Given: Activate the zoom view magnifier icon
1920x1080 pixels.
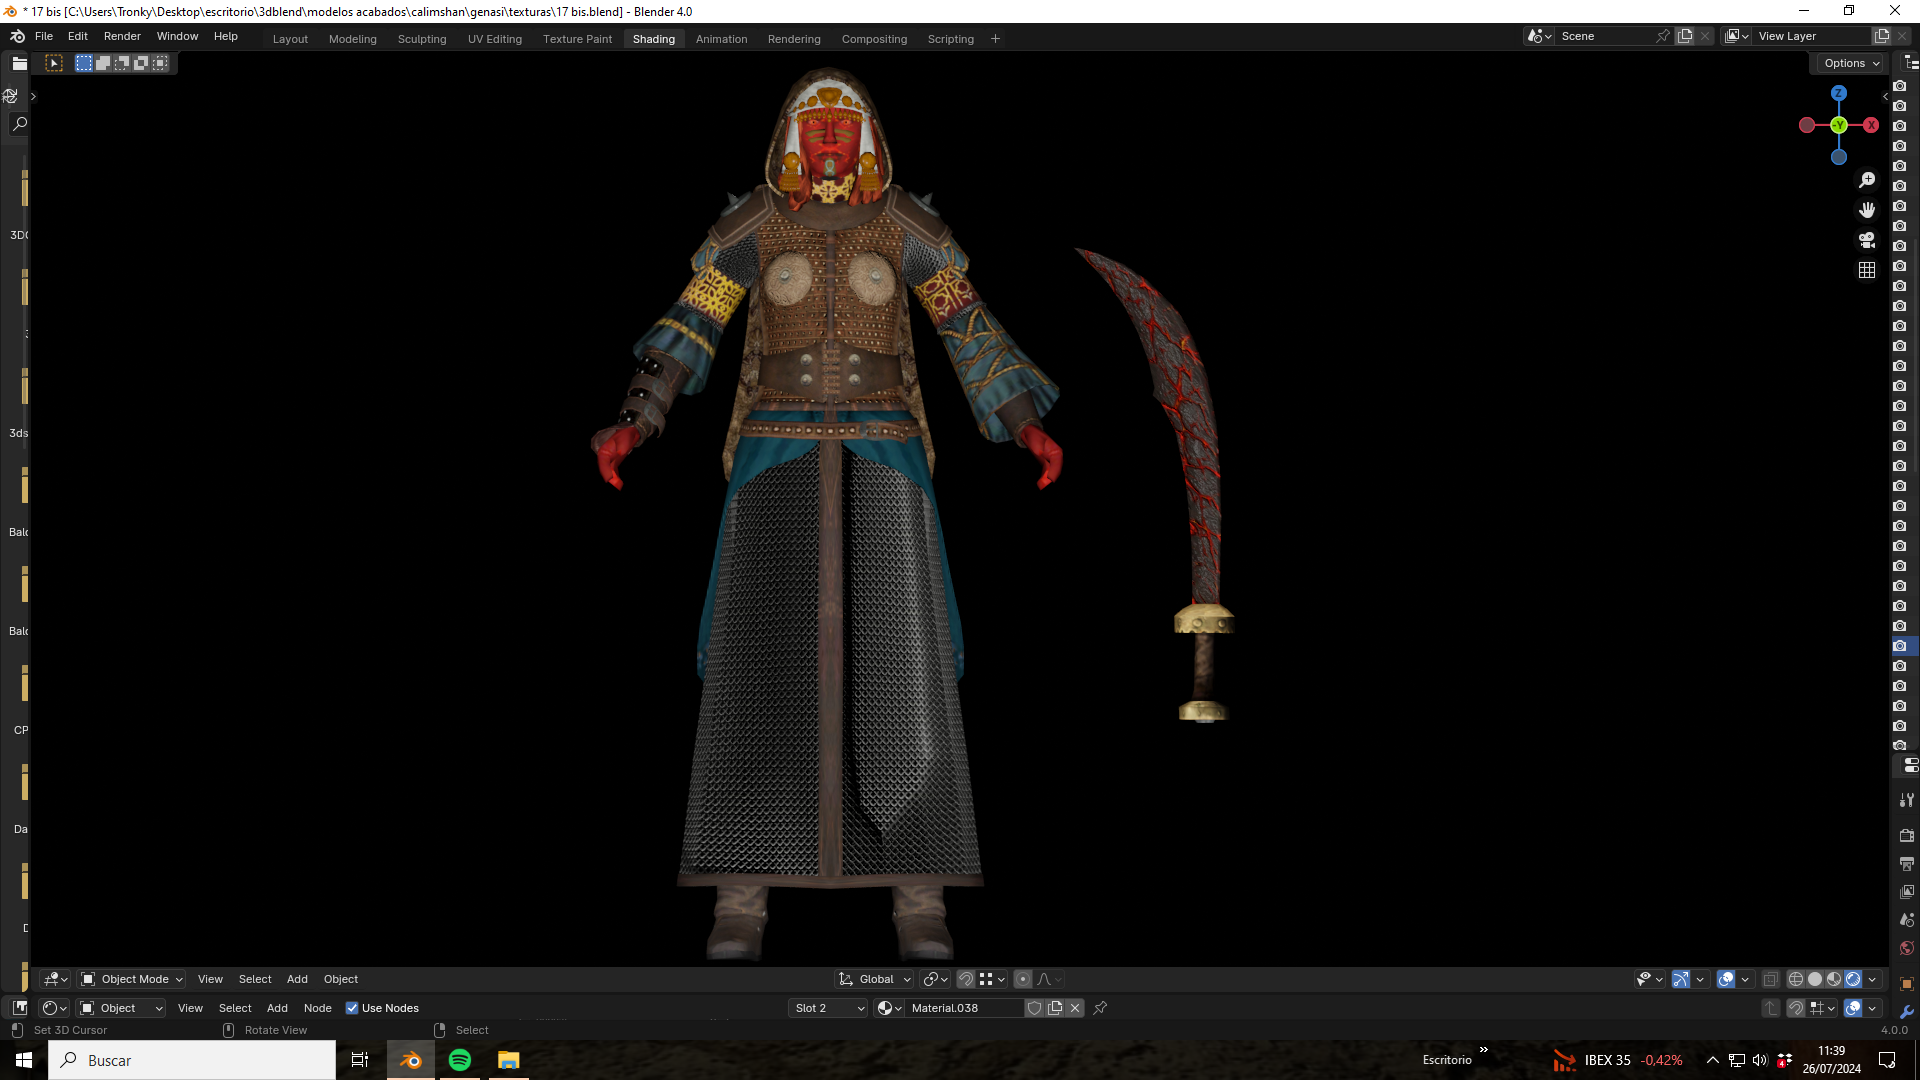Looking at the screenshot, I should 1867,180.
